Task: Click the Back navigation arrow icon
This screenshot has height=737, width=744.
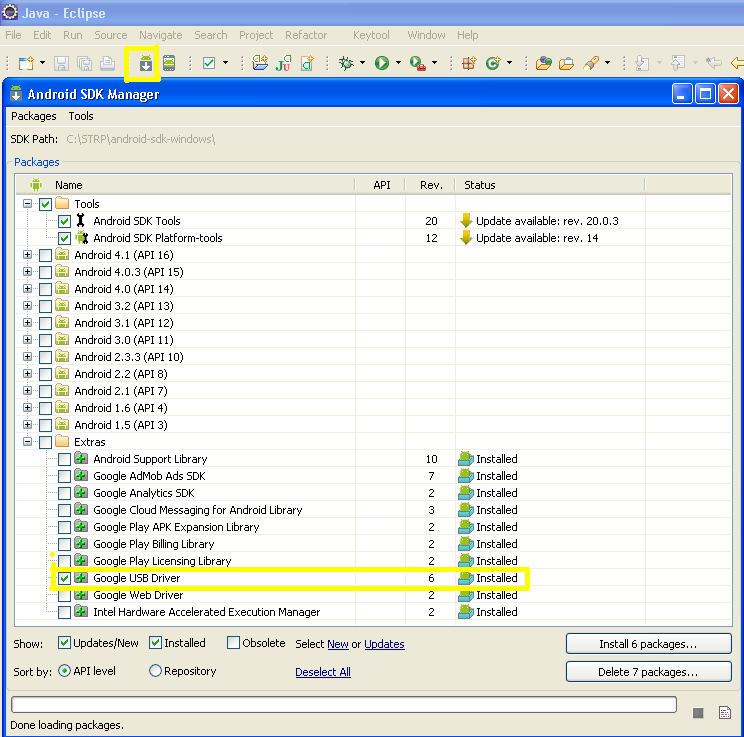Action: (737, 63)
